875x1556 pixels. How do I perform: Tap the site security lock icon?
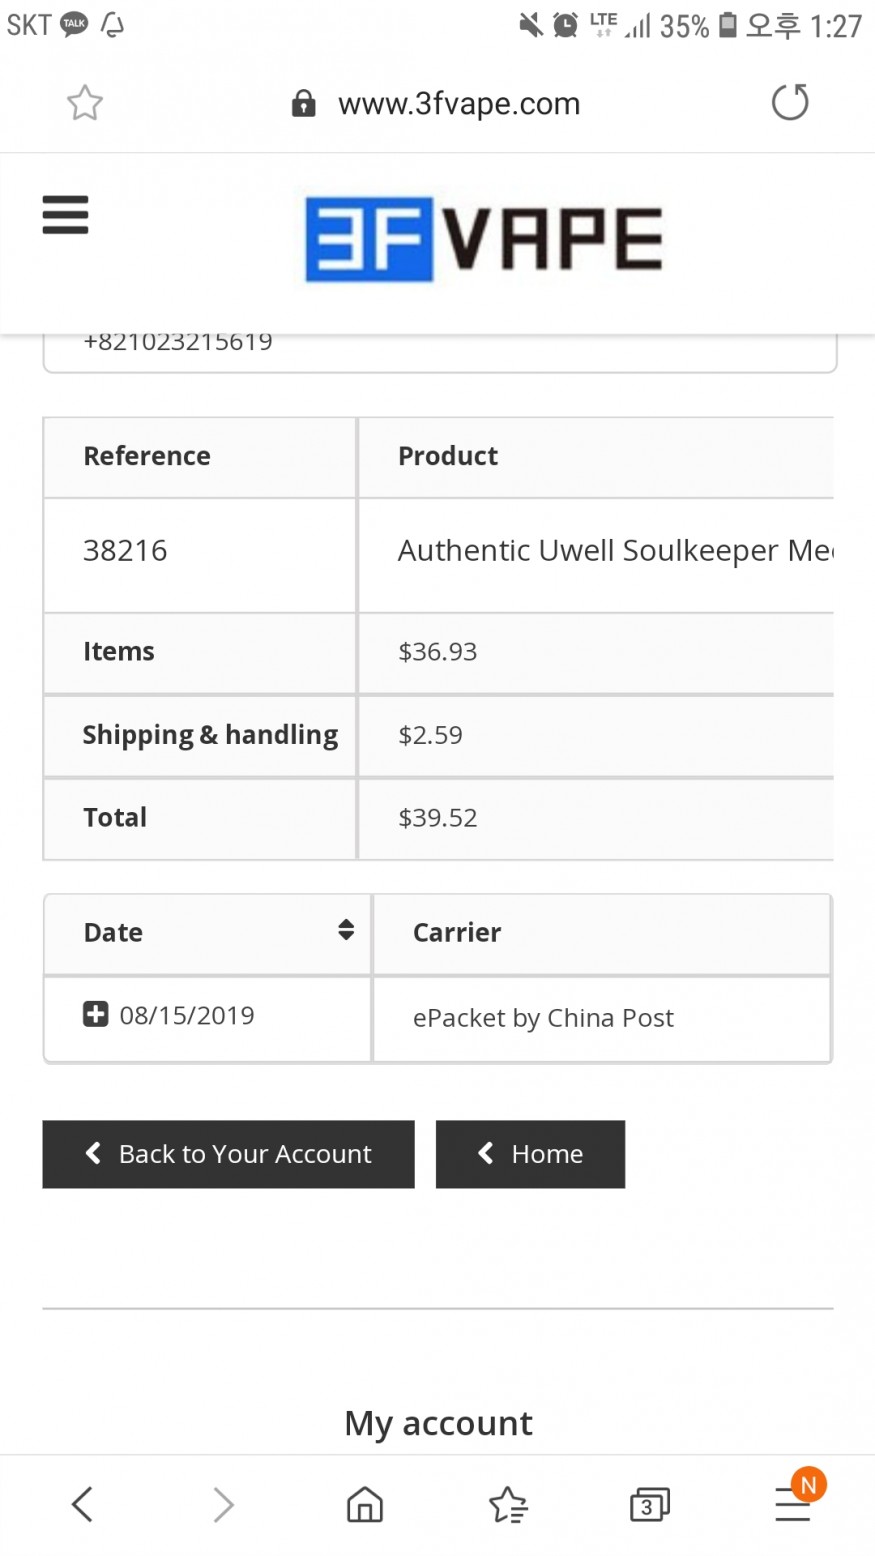click(303, 104)
